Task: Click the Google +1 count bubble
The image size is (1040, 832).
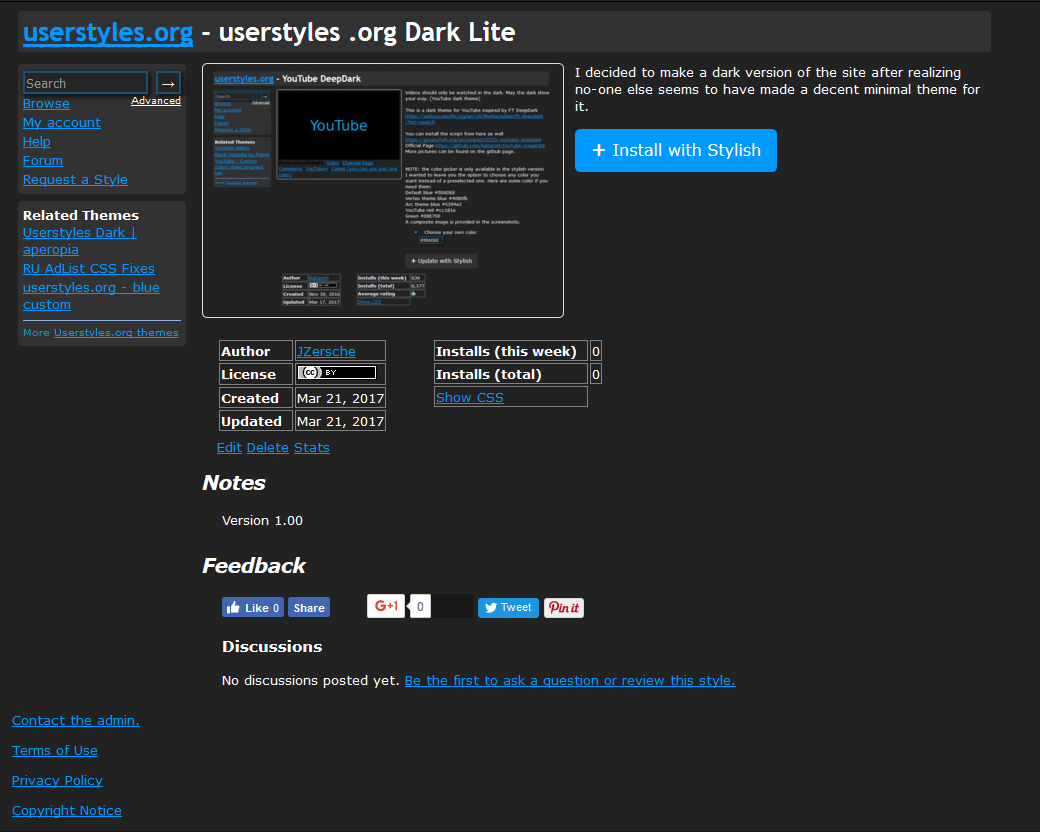Action: tap(420, 606)
